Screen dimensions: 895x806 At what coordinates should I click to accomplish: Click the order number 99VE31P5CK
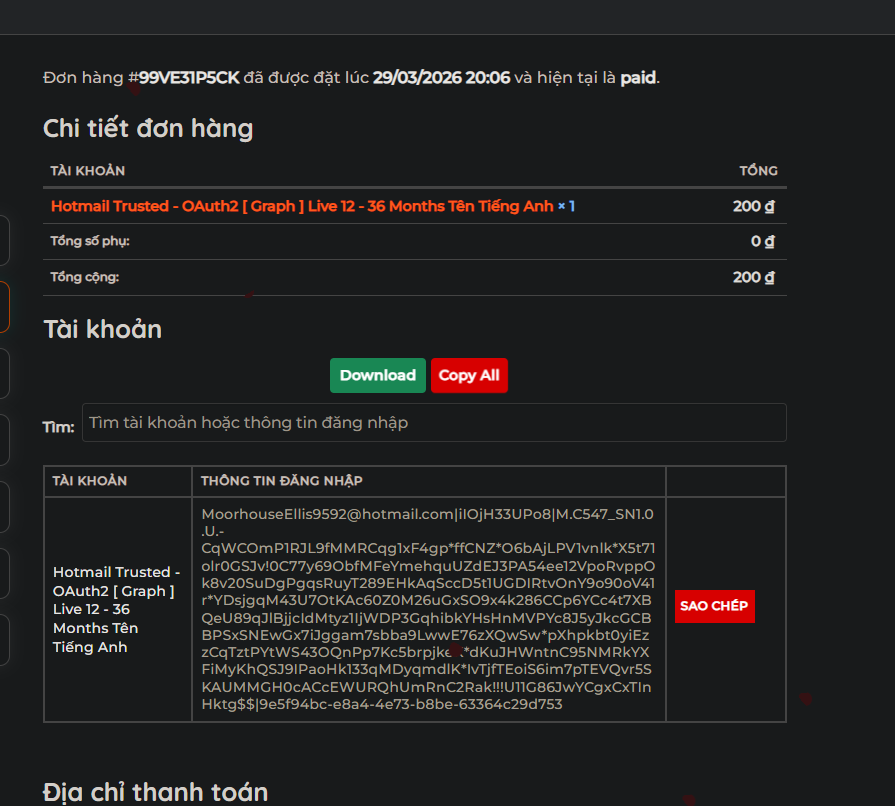(189, 78)
